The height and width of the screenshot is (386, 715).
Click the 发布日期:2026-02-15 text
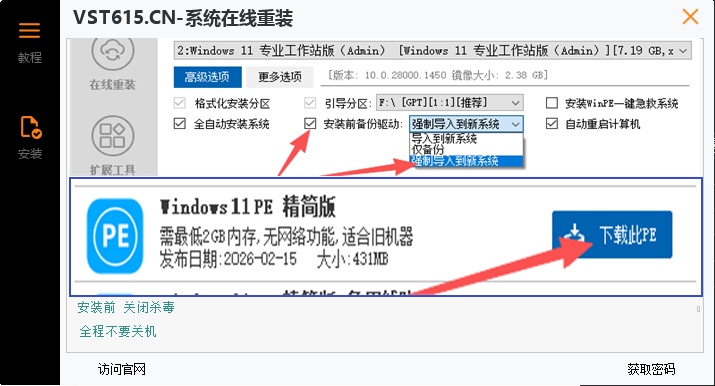tap(228, 259)
